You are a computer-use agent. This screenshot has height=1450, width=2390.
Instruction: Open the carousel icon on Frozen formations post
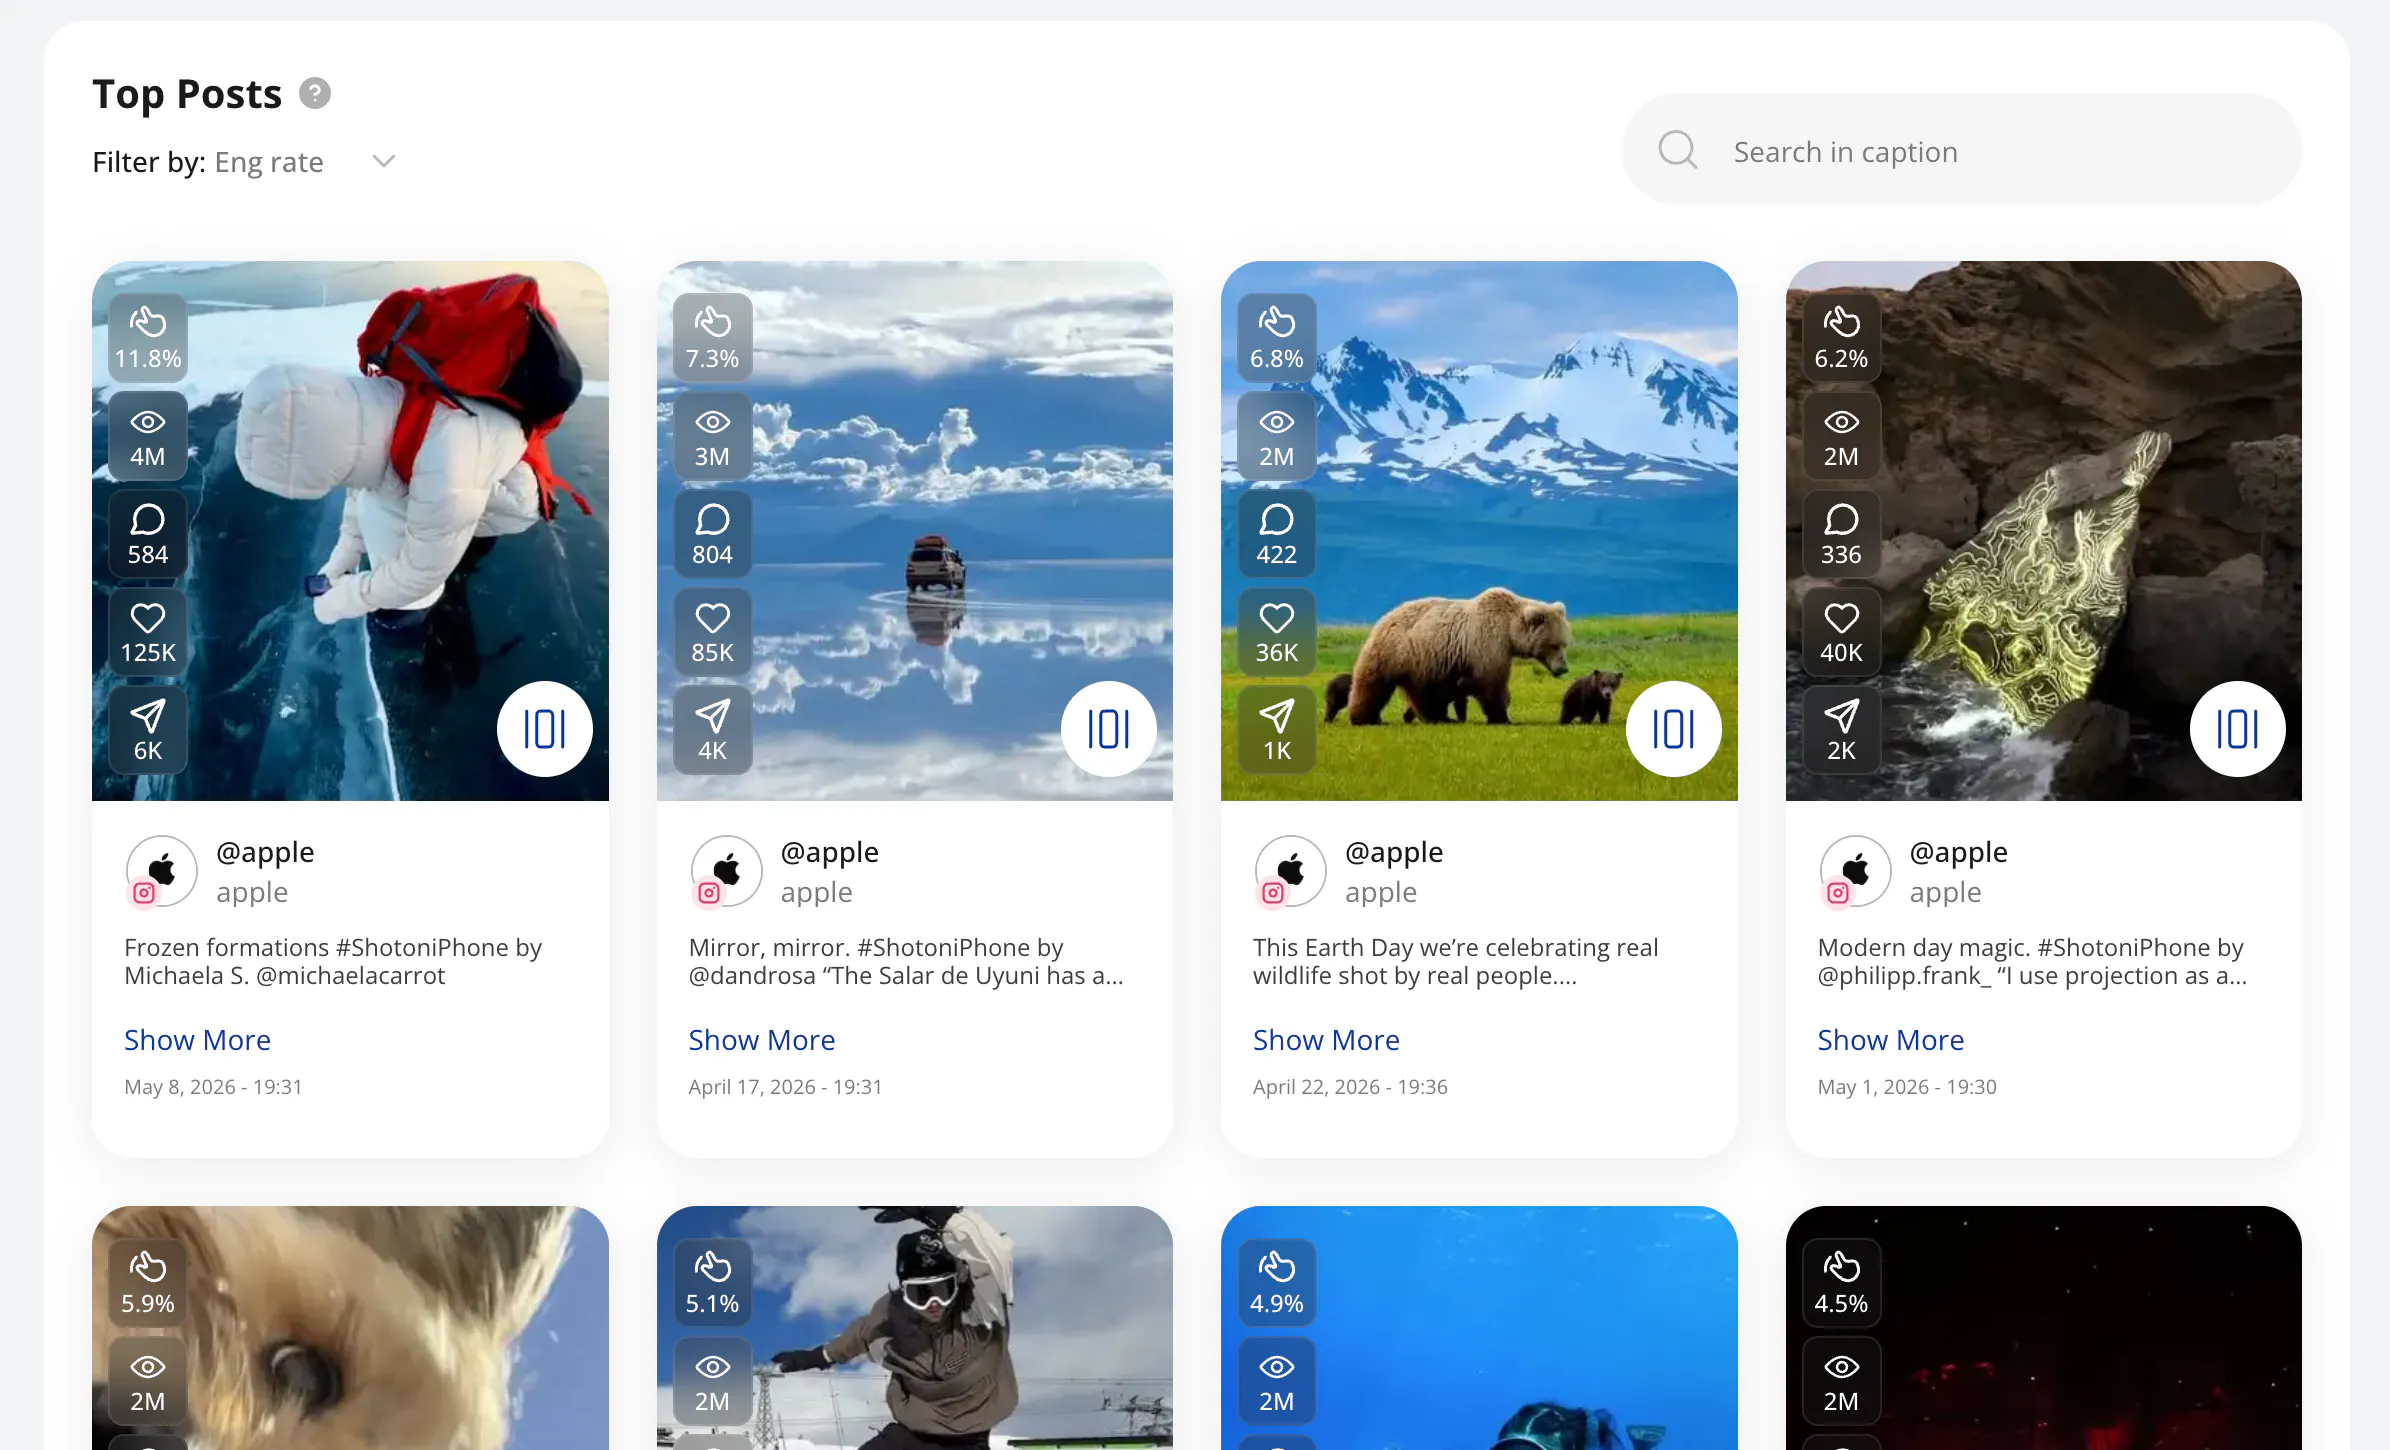(x=545, y=729)
